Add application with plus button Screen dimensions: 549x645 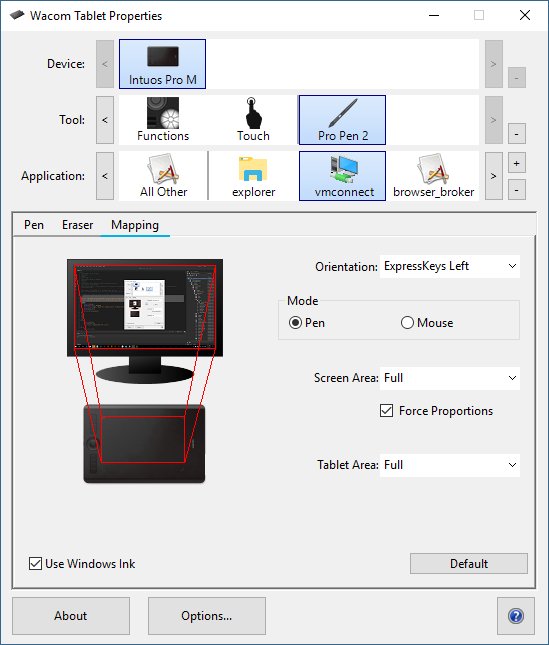(517, 163)
